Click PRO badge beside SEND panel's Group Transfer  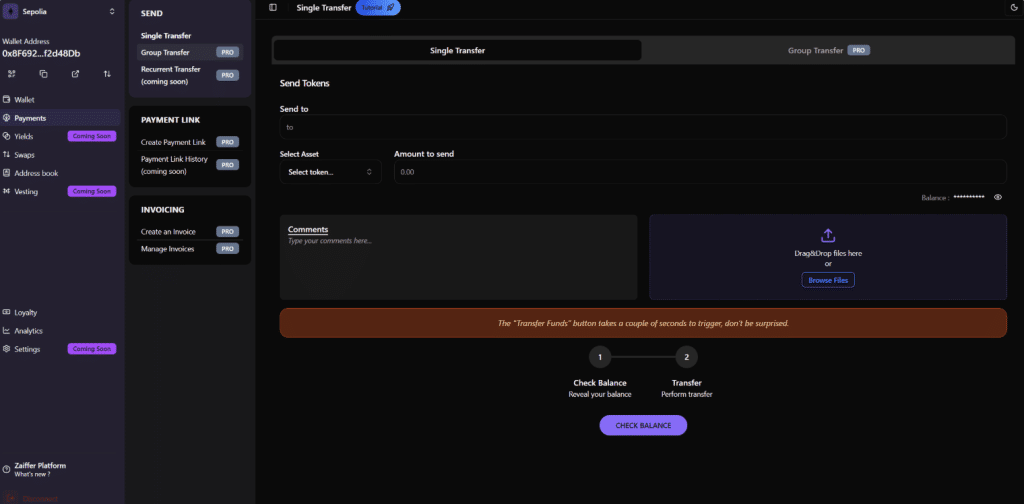click(x=227, y=52)
